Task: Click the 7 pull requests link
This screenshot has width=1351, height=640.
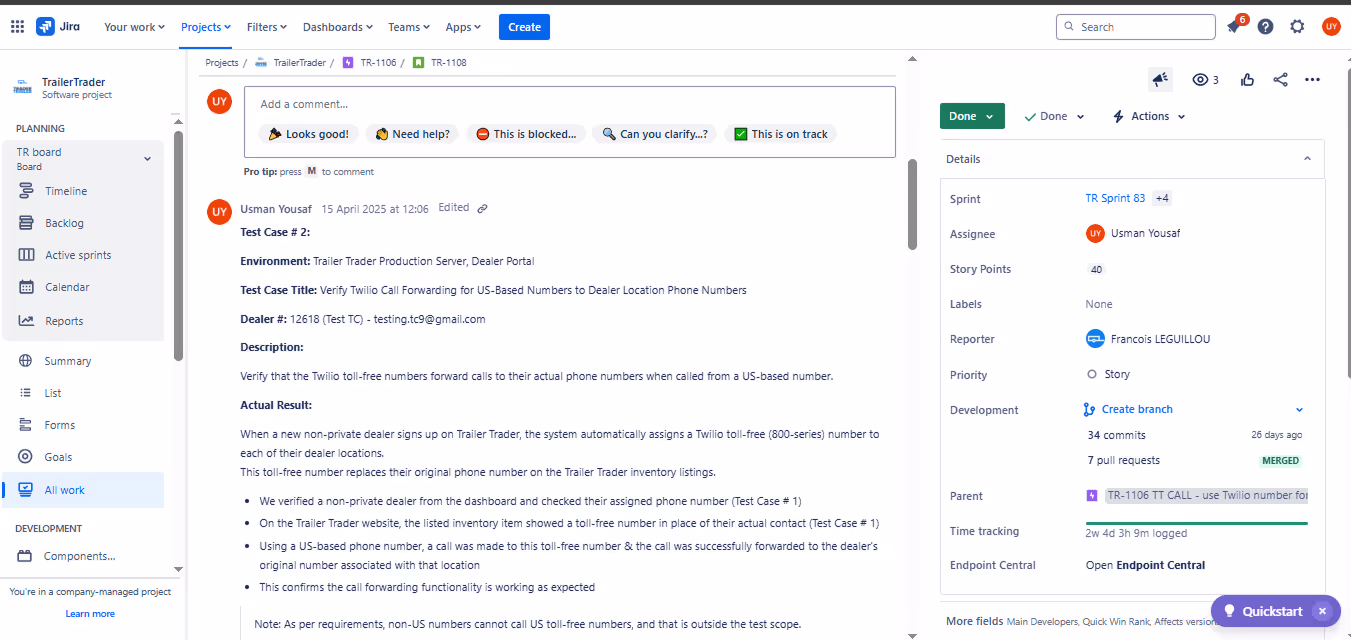Action: pyautogui.click(x=1124, y=461)
